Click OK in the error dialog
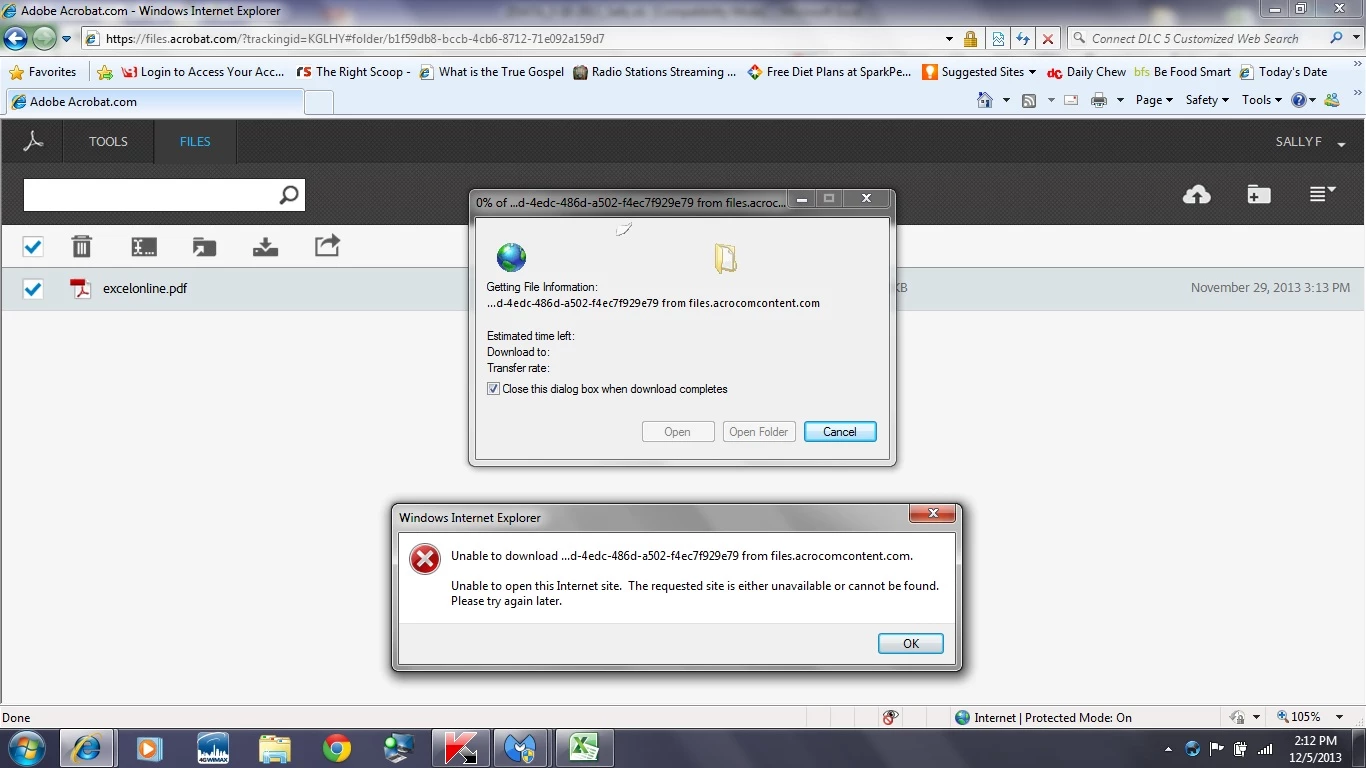This screenshot has width=1366, height=768. coord(911,644)
